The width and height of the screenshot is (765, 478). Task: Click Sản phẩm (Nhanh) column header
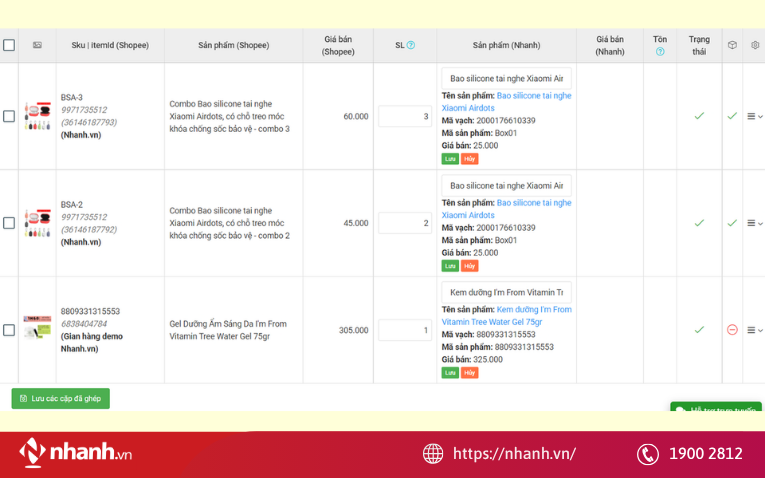pos(506,45)
